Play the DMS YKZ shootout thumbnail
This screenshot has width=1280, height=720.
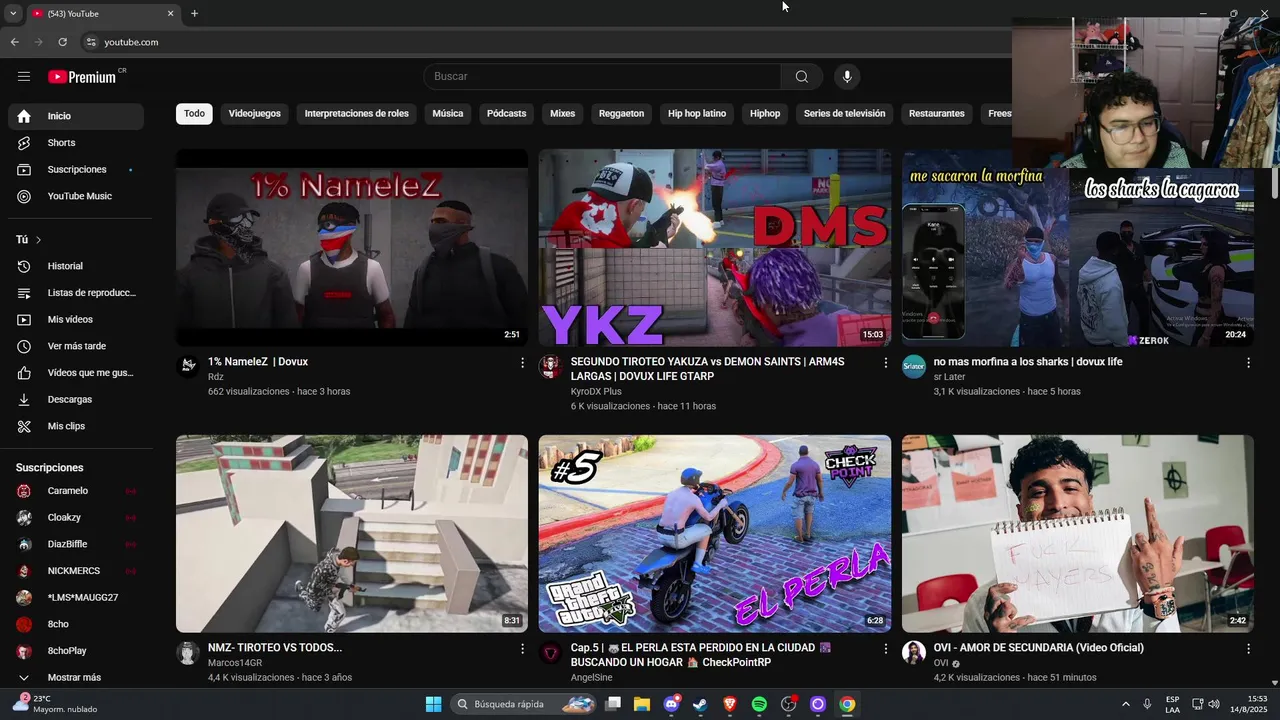(715, 248)
